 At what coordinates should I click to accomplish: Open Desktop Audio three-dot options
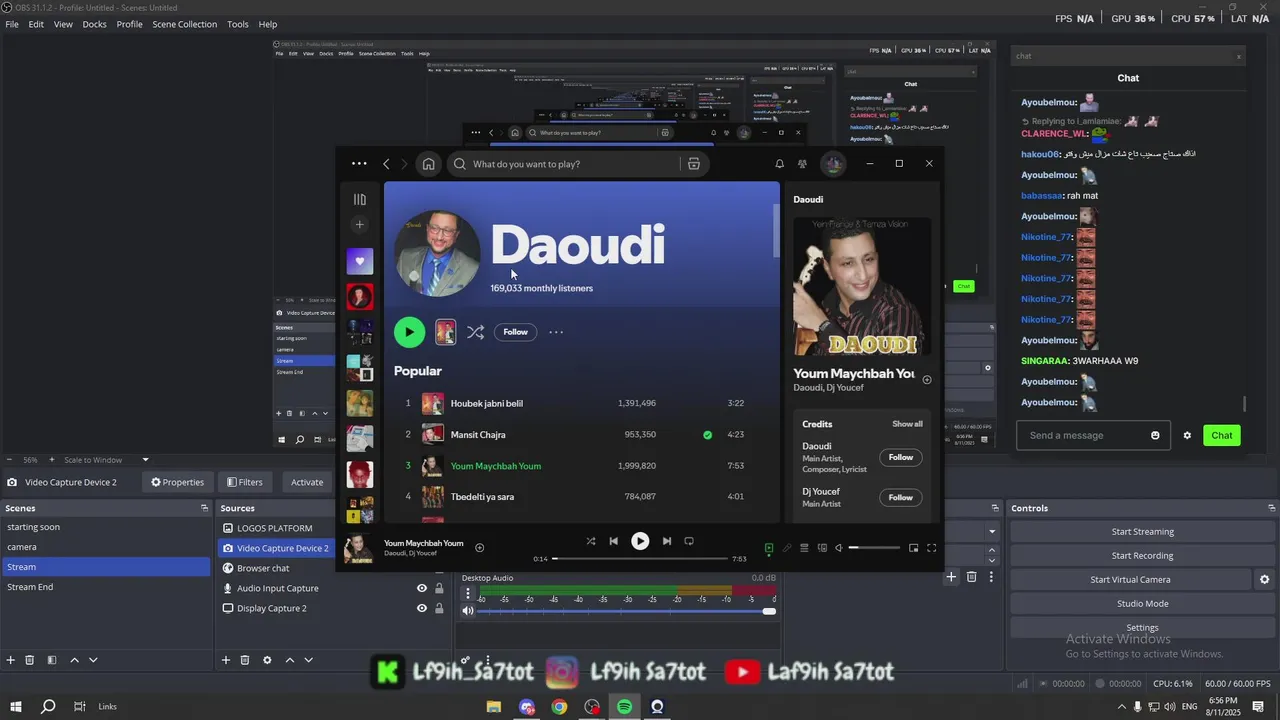pos(468,594)
